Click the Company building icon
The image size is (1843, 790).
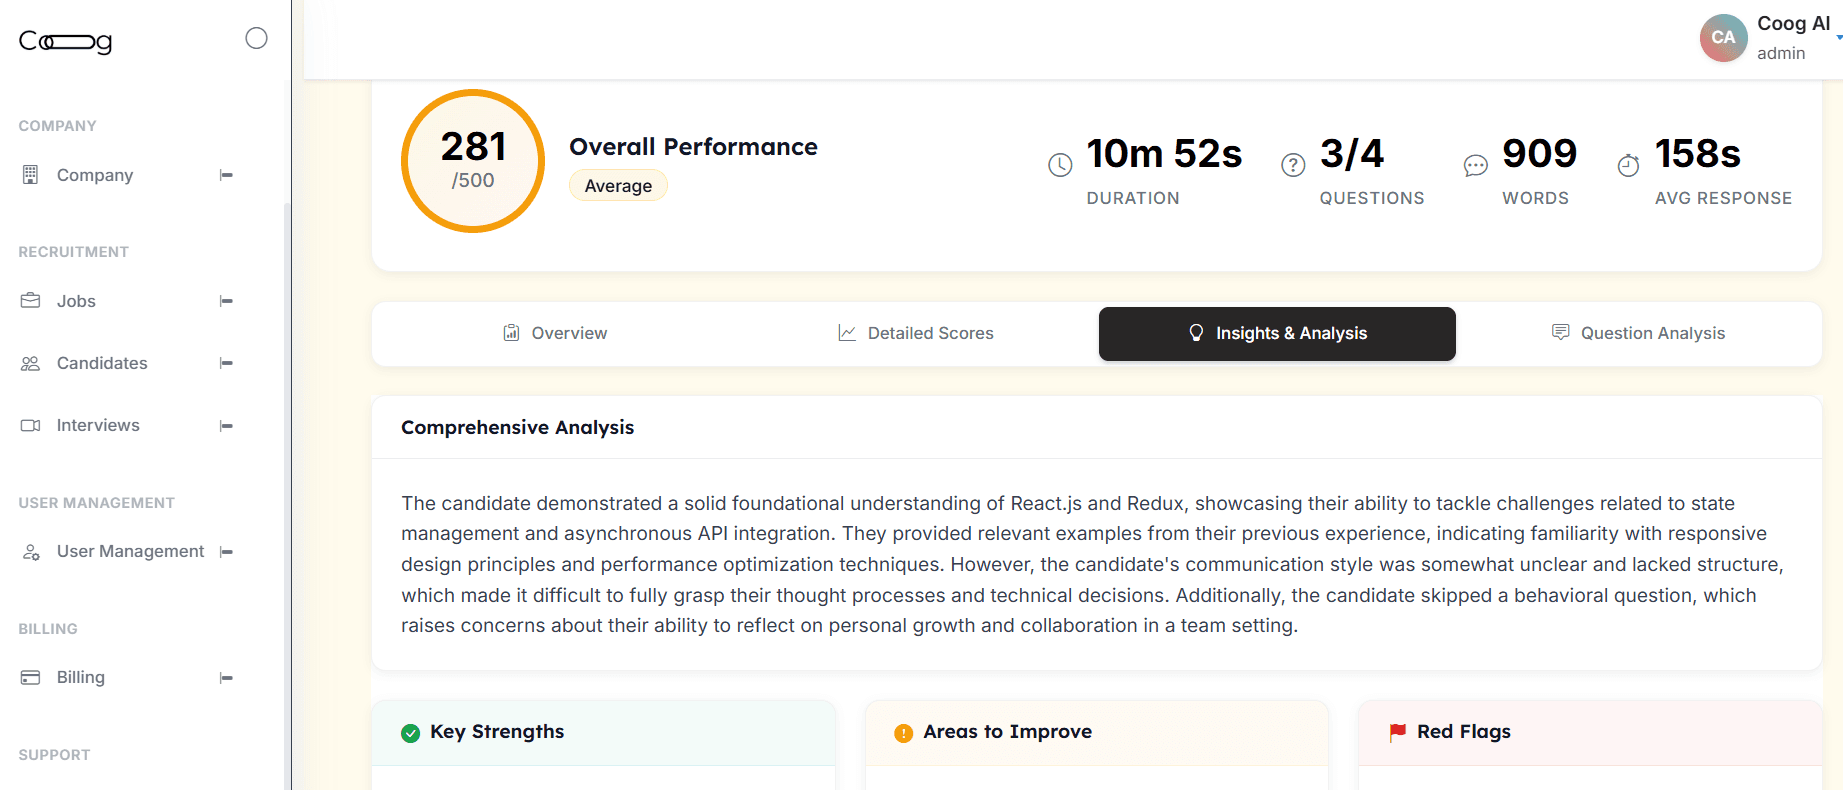tap(30, 175)
